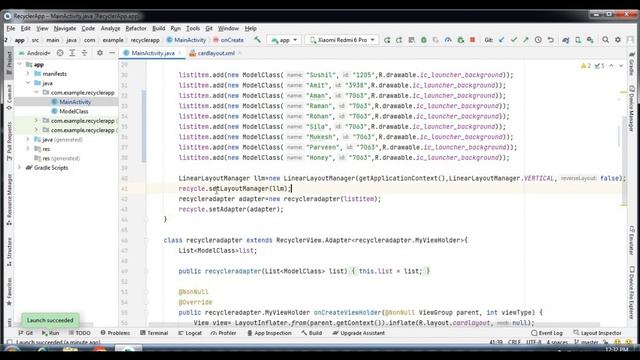Image resolution: width=640 pixels, height=360 pixels.
Task: Click the red Stop button in toolbar
Action: 473,40
